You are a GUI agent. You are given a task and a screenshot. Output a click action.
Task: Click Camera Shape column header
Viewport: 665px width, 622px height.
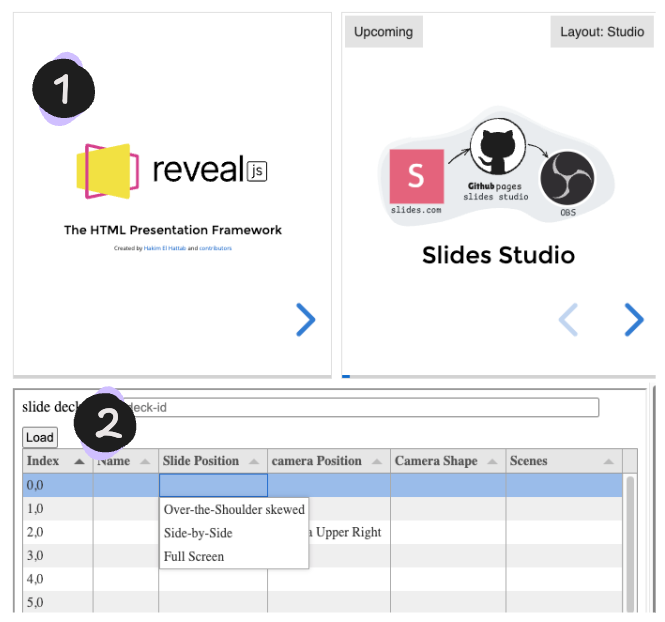pyautogui.click(x=448, y=461)
